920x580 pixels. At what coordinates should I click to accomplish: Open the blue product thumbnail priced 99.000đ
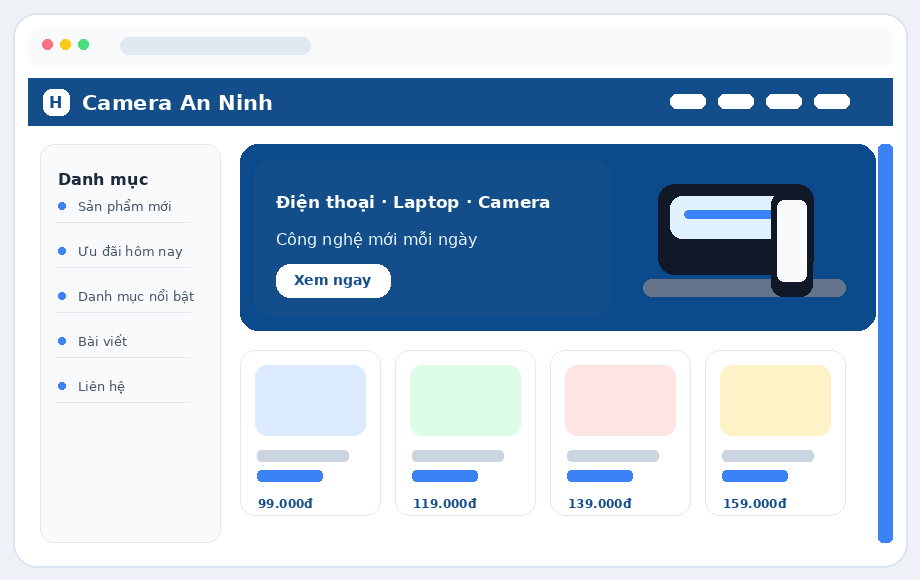coord(310,401)
